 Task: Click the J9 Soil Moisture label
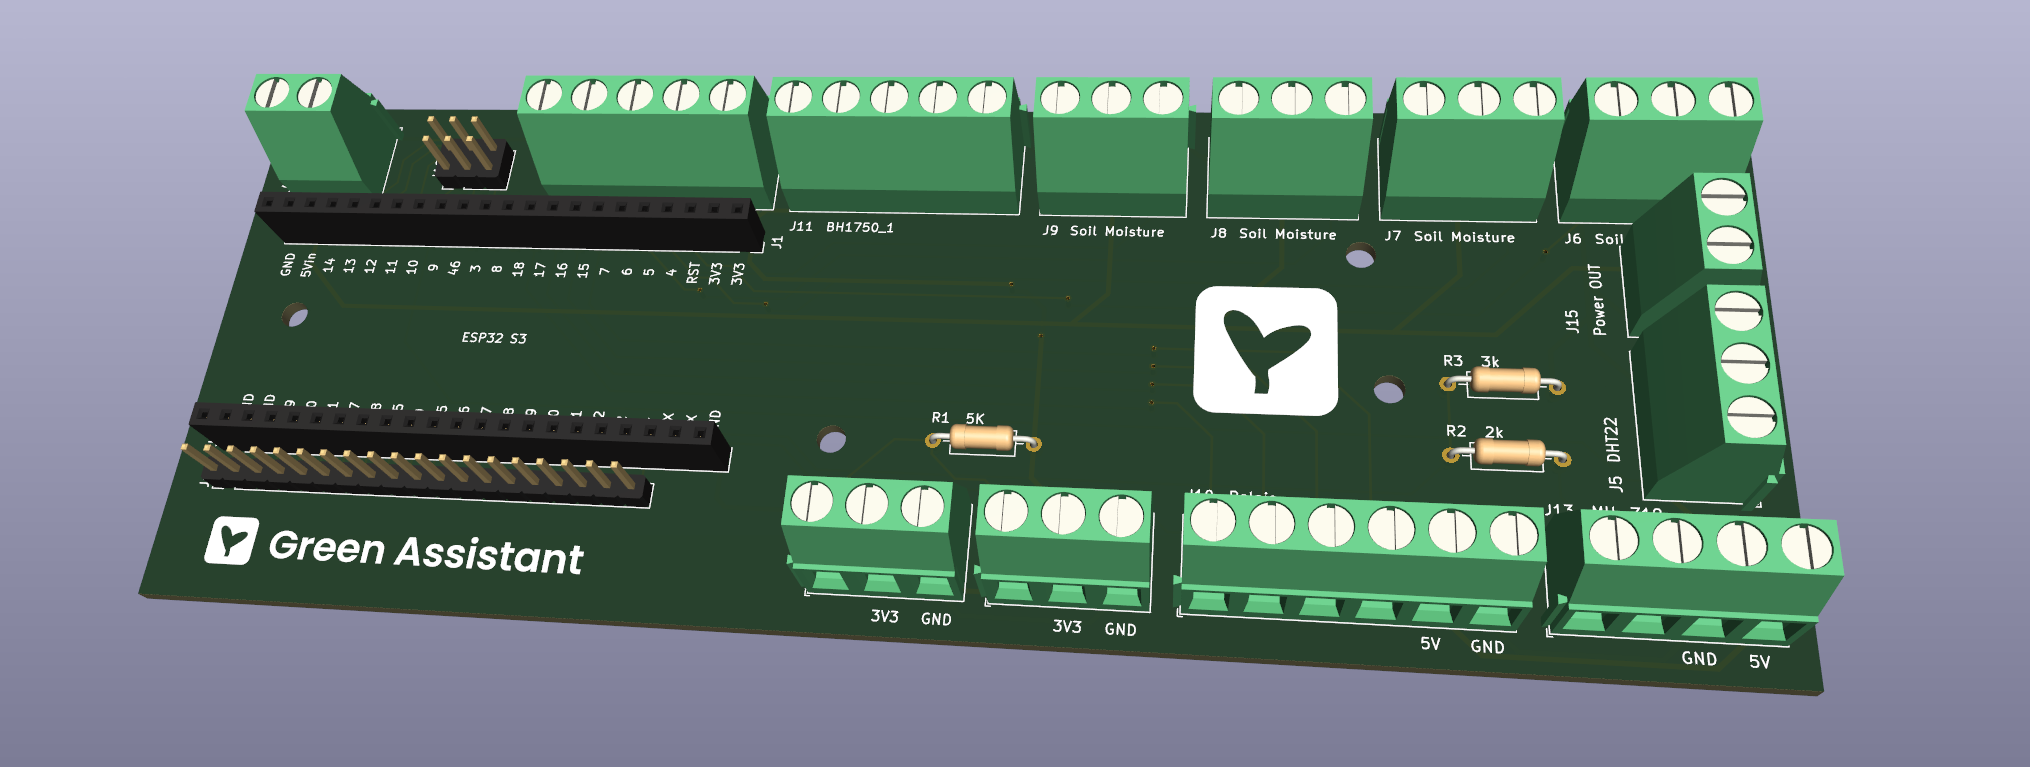click(x=1103, y=231)
